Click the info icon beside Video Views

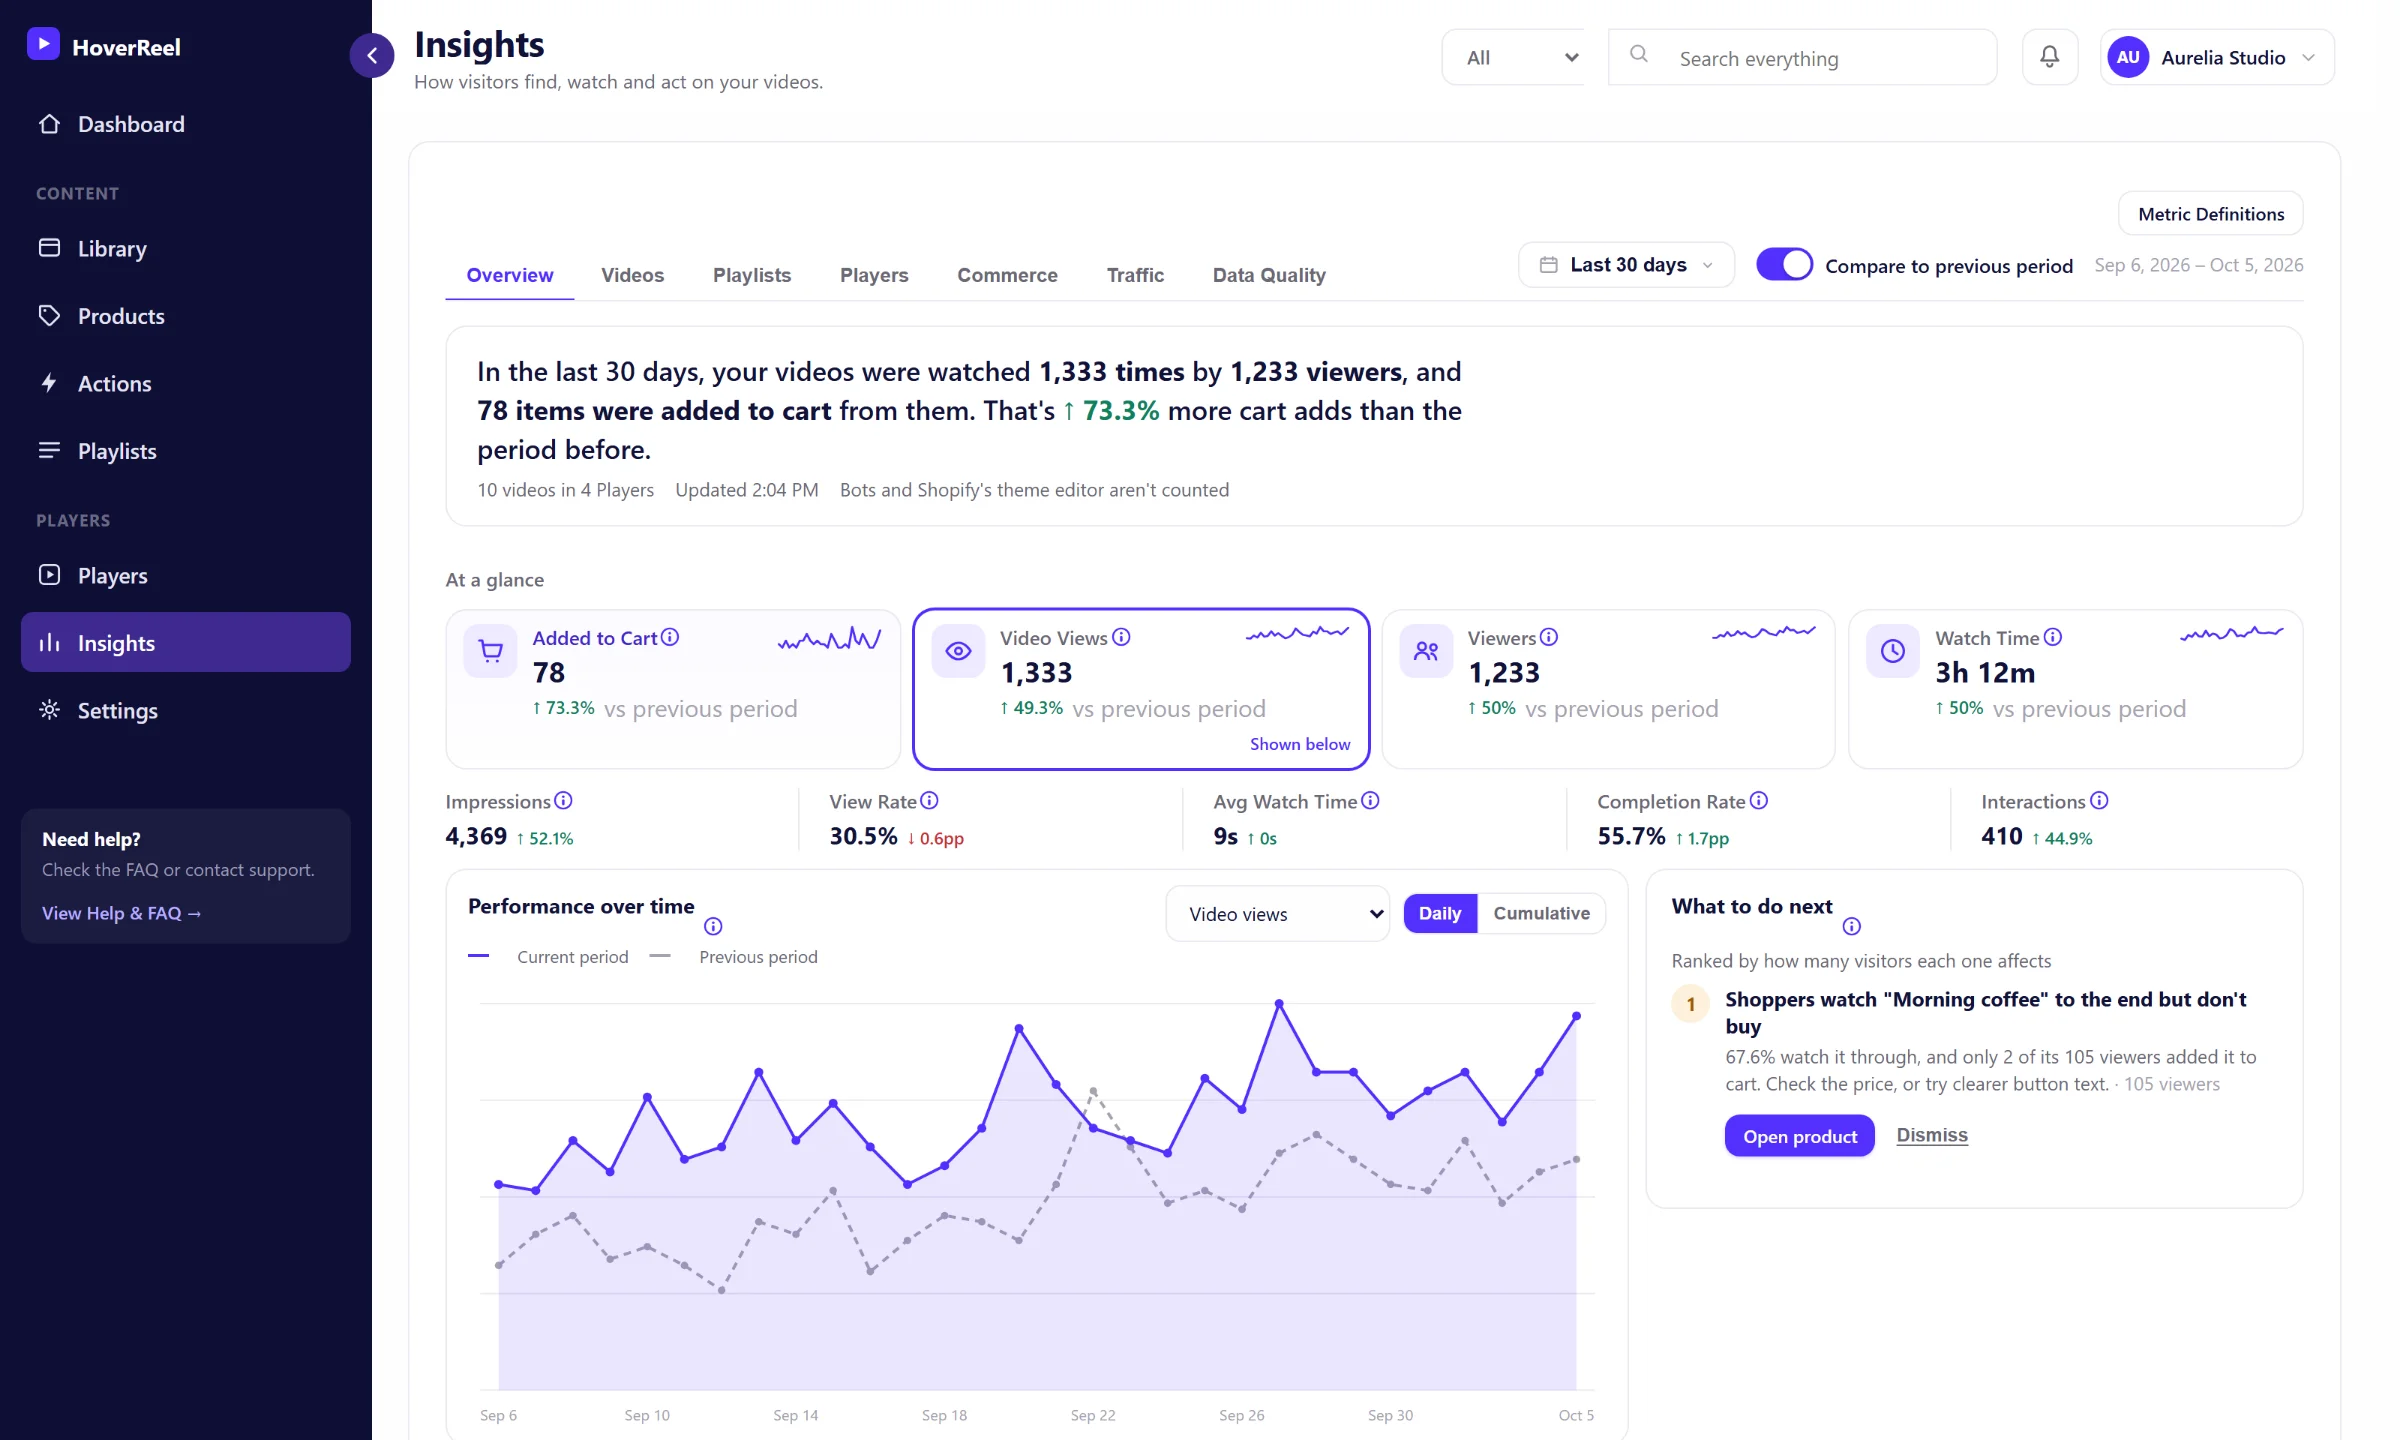click(1121, 637)
